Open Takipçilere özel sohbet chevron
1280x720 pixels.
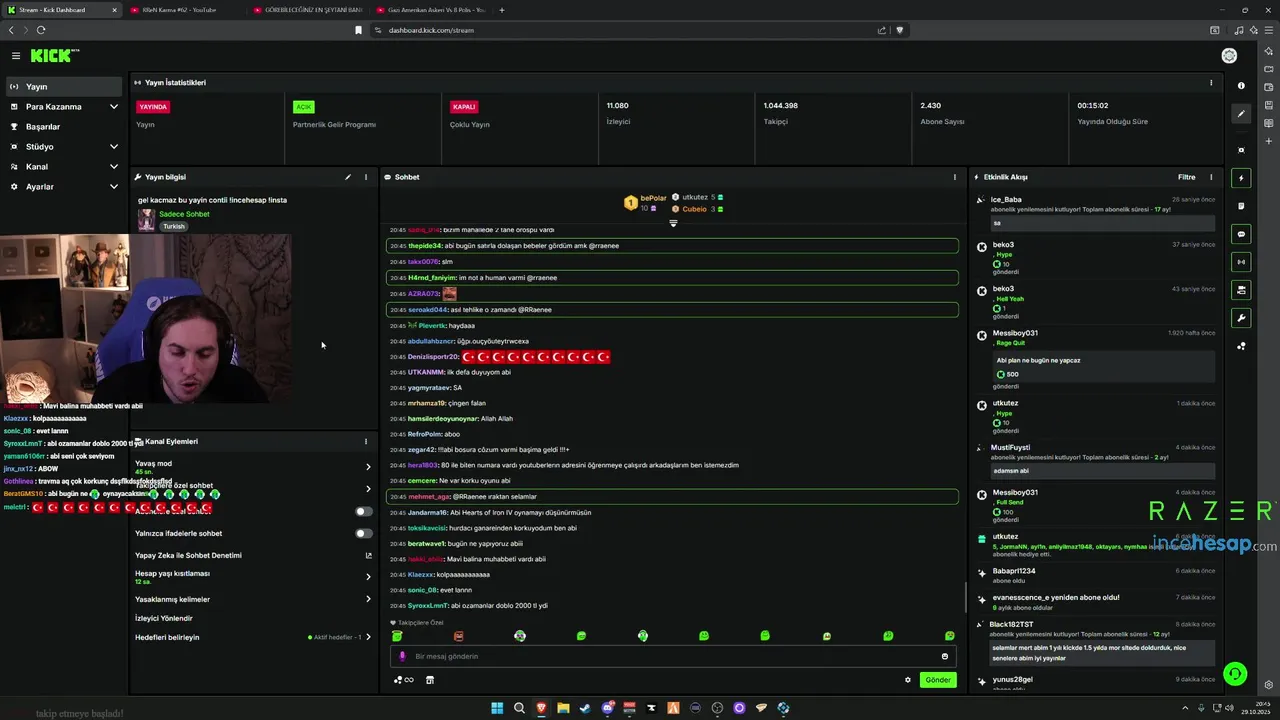[368, 489]
